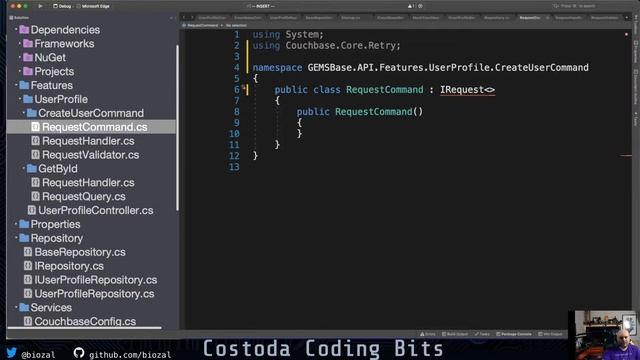Image resolution: width=640 pixels, height=360 pixels.
Task: Click the Solution pad horizontal scrollbar
Action: tap(84, 327)
